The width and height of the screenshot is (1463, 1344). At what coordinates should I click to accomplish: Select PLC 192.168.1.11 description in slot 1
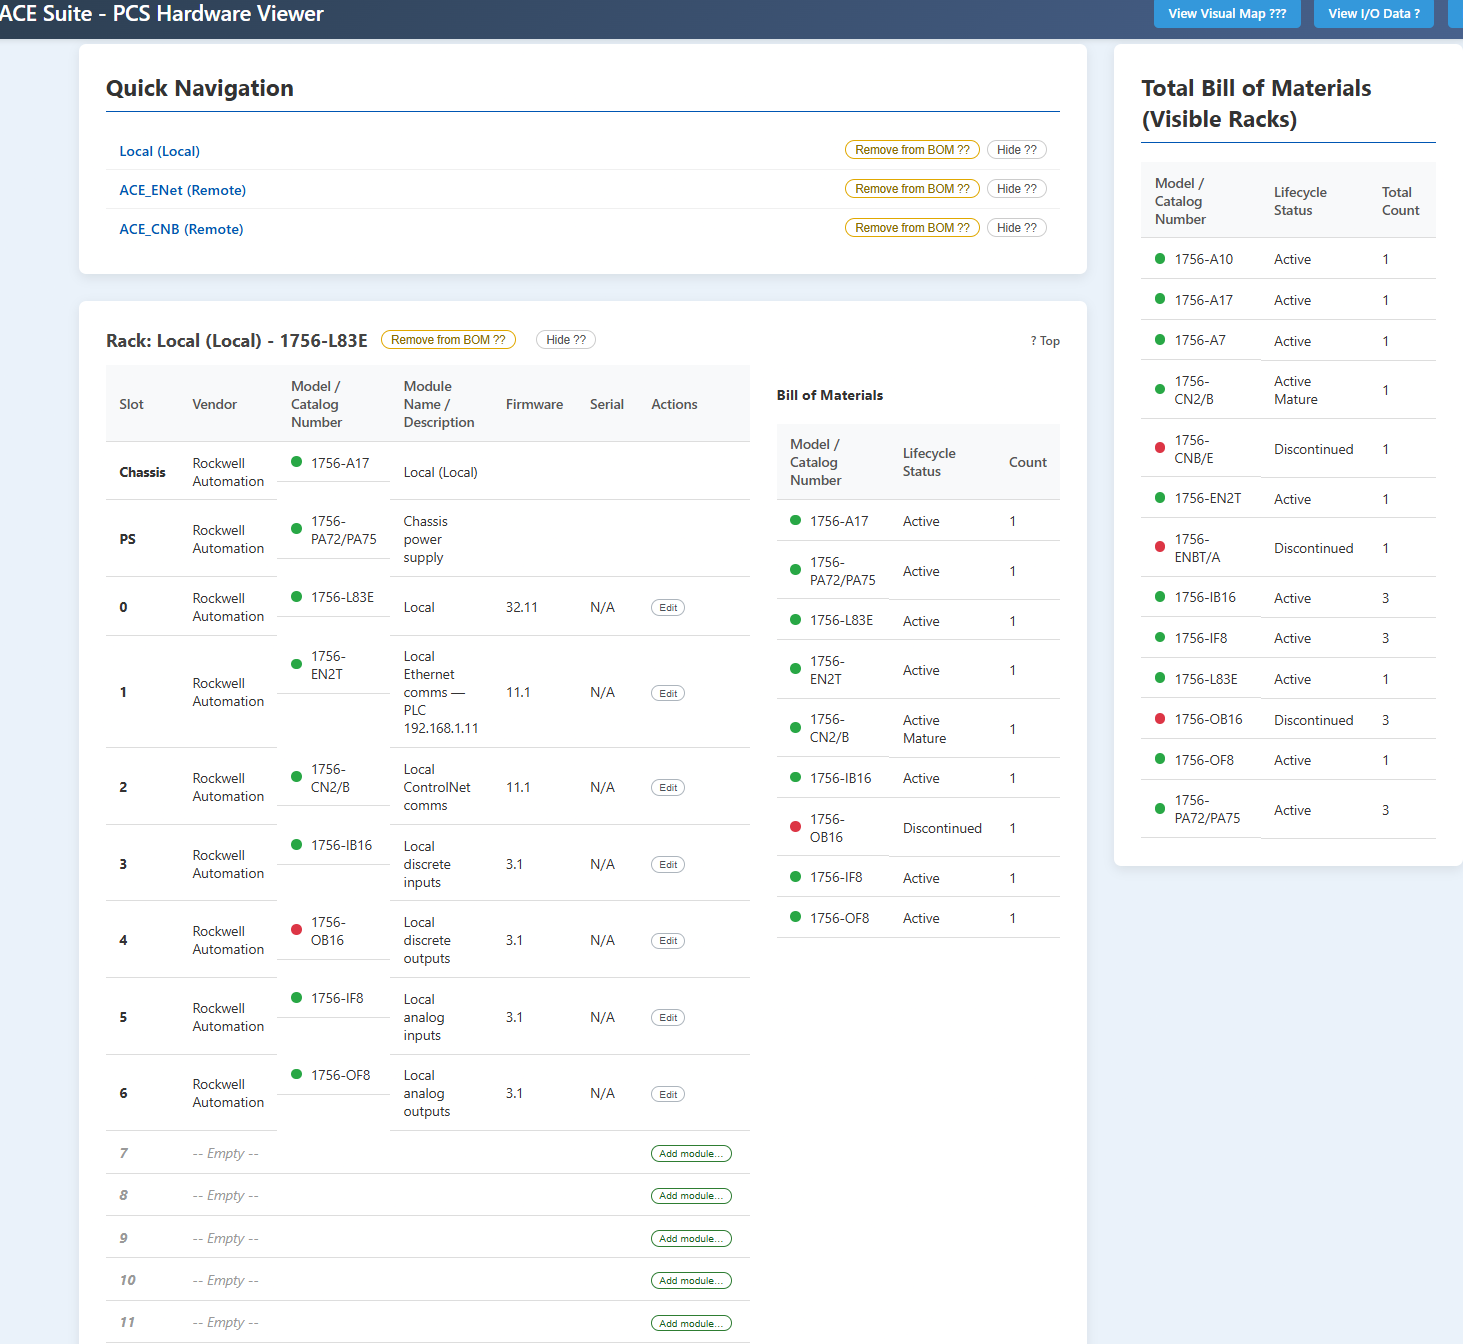click(441, 719)
